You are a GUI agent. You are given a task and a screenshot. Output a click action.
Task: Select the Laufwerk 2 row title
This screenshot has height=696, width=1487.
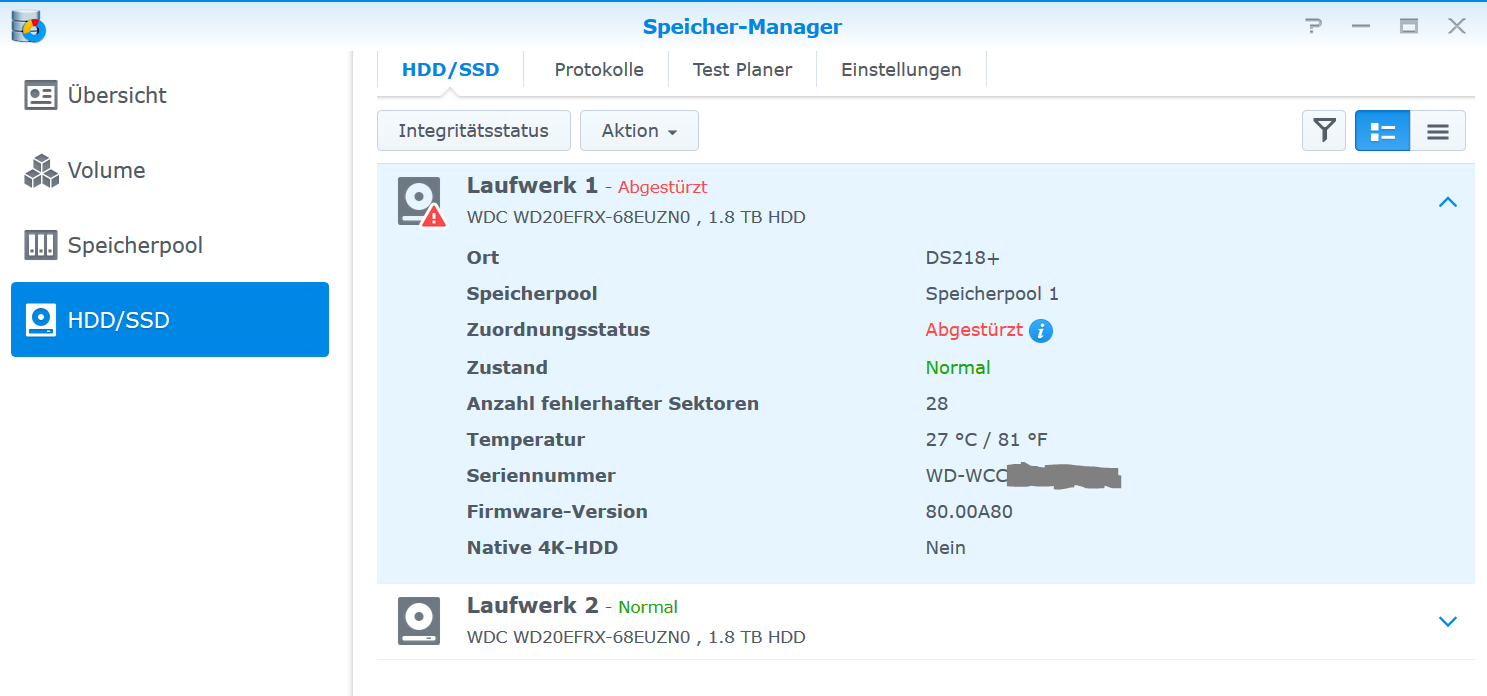(532, 605)
